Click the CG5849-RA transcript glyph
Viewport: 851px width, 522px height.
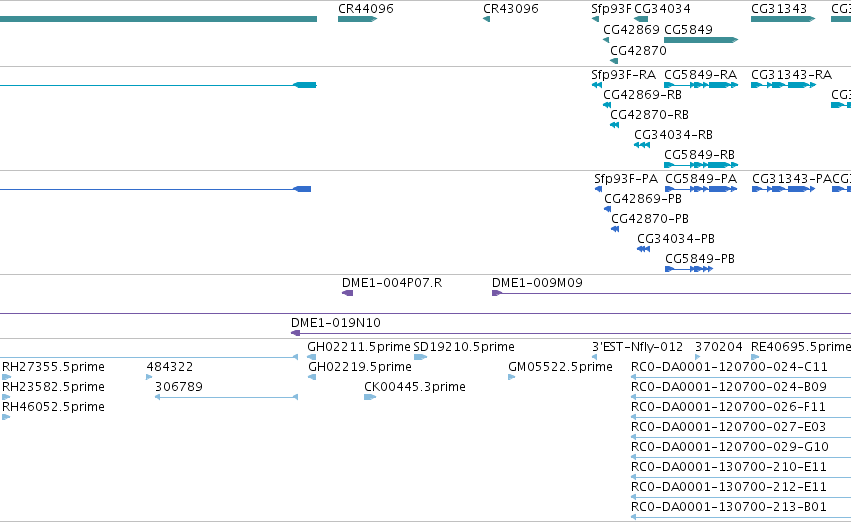701,85
